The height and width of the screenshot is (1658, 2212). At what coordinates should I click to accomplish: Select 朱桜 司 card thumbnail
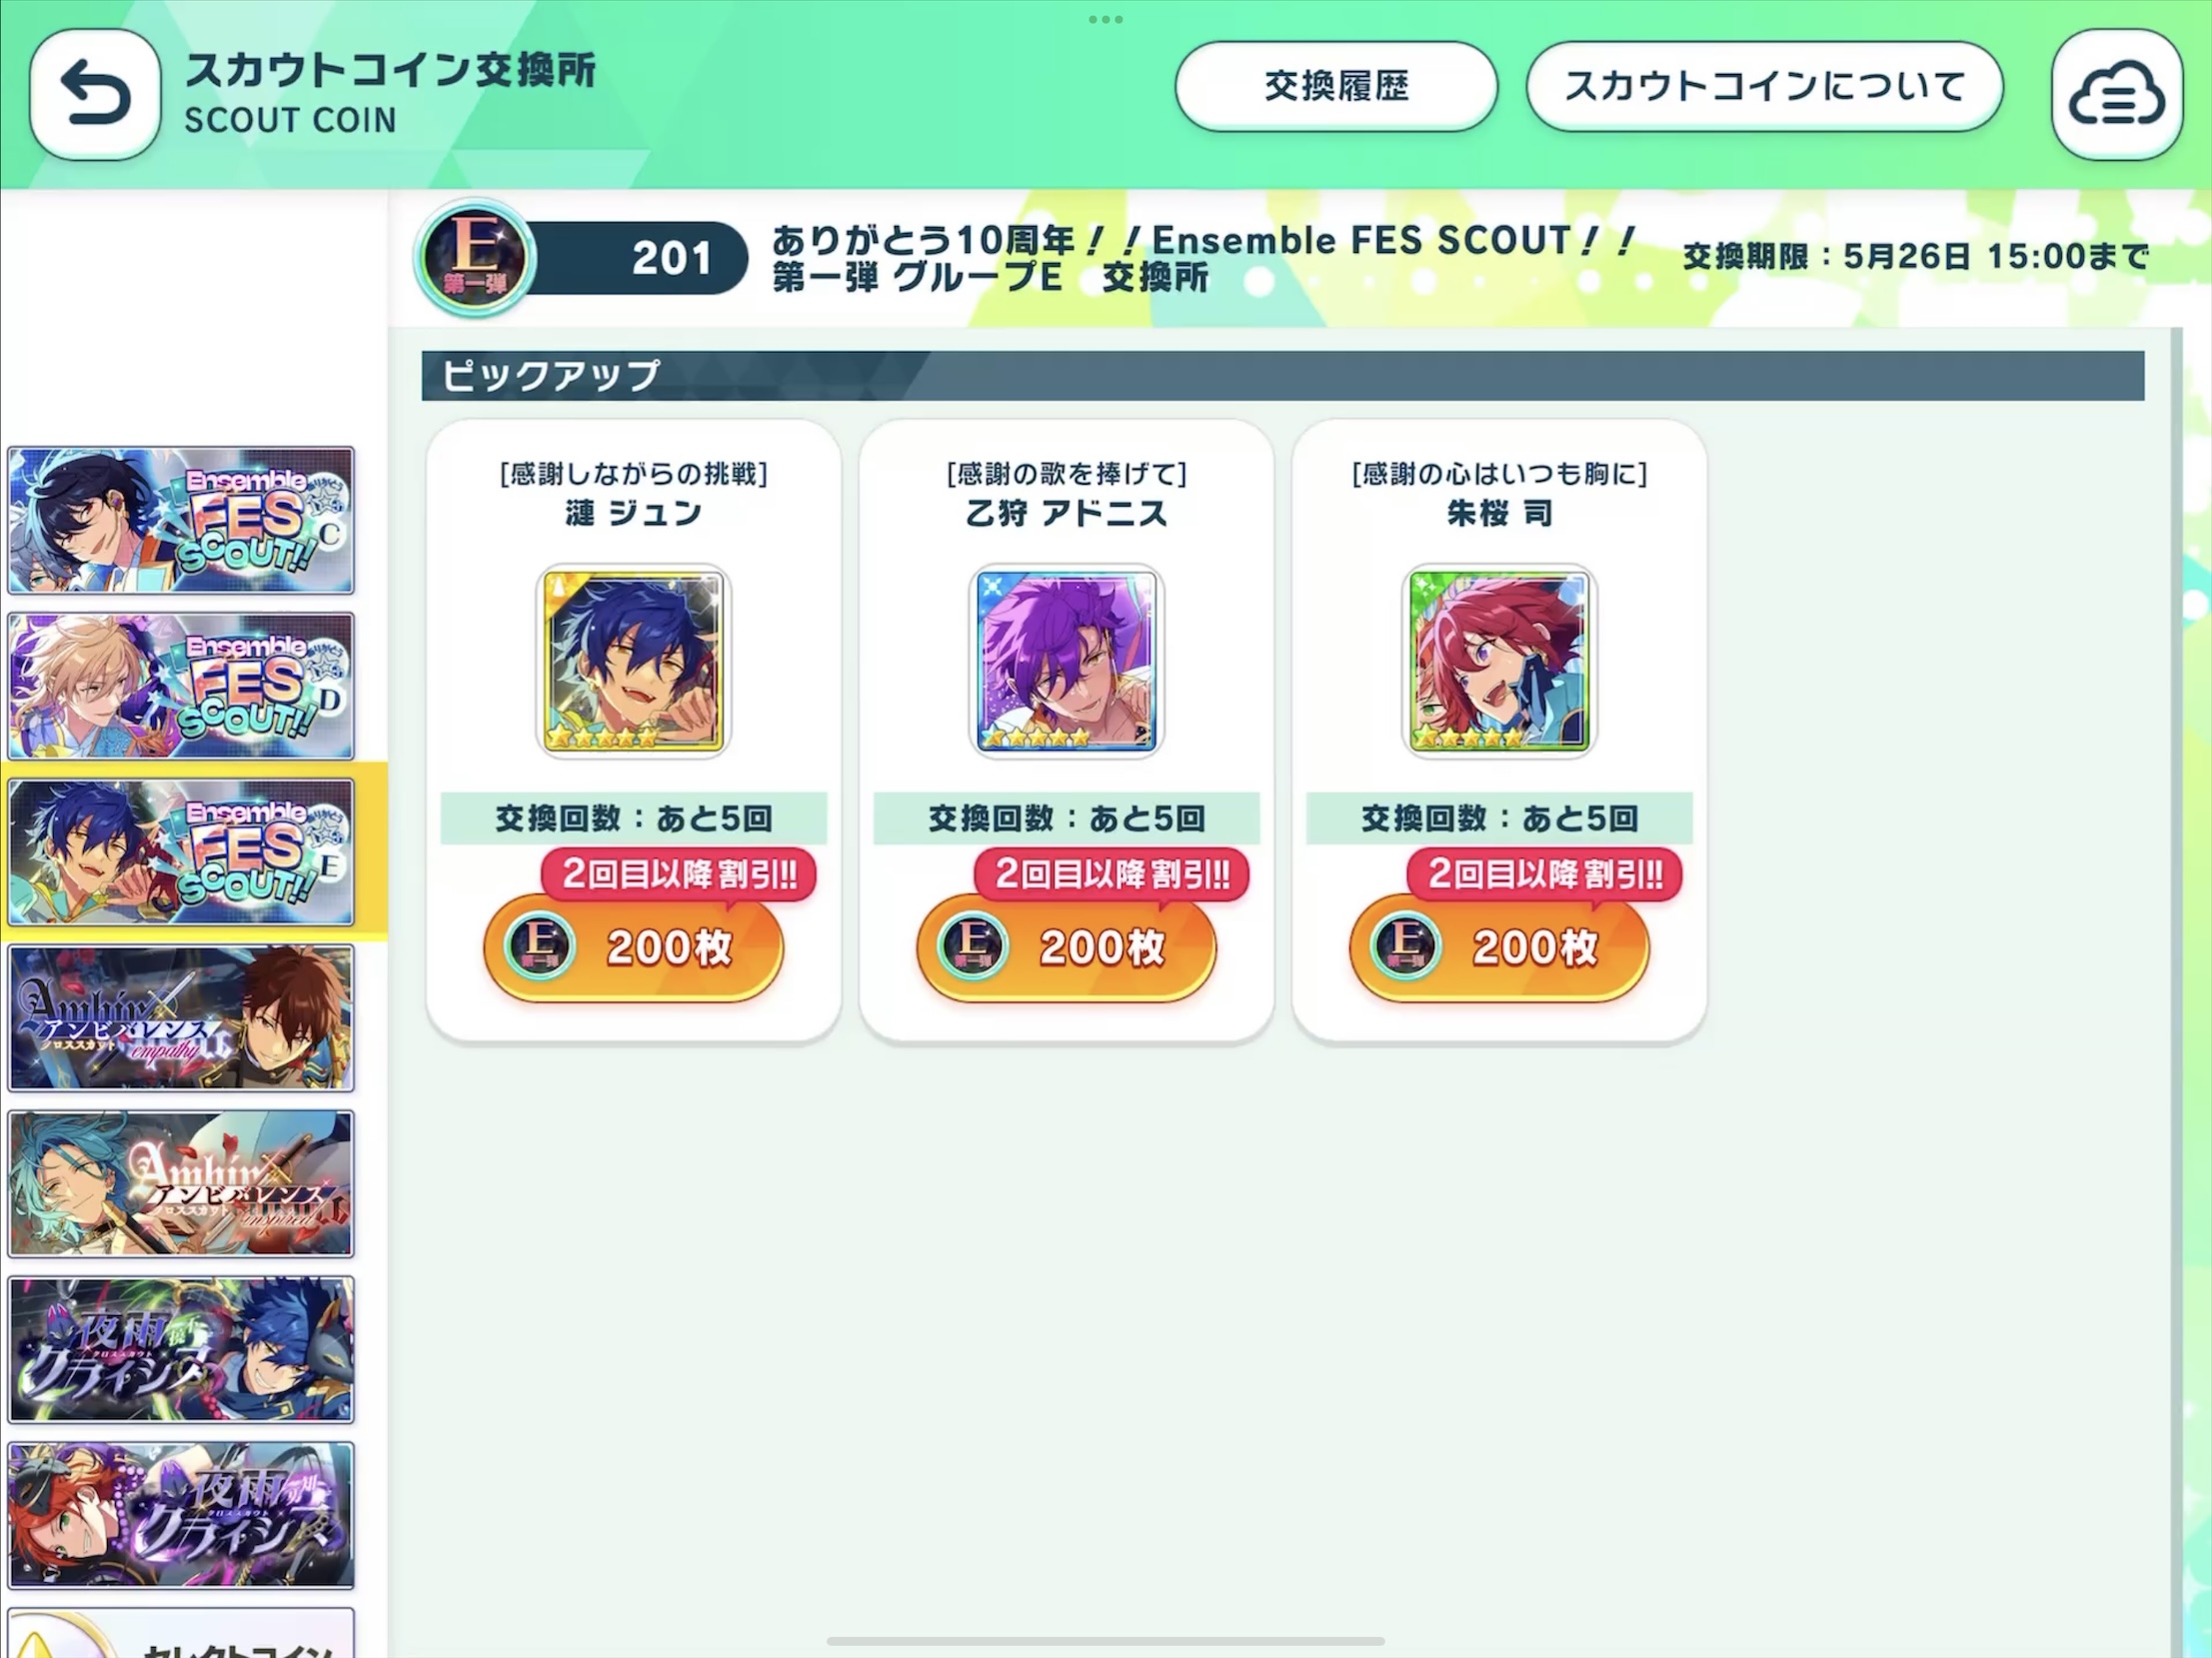pos(1499,661)
